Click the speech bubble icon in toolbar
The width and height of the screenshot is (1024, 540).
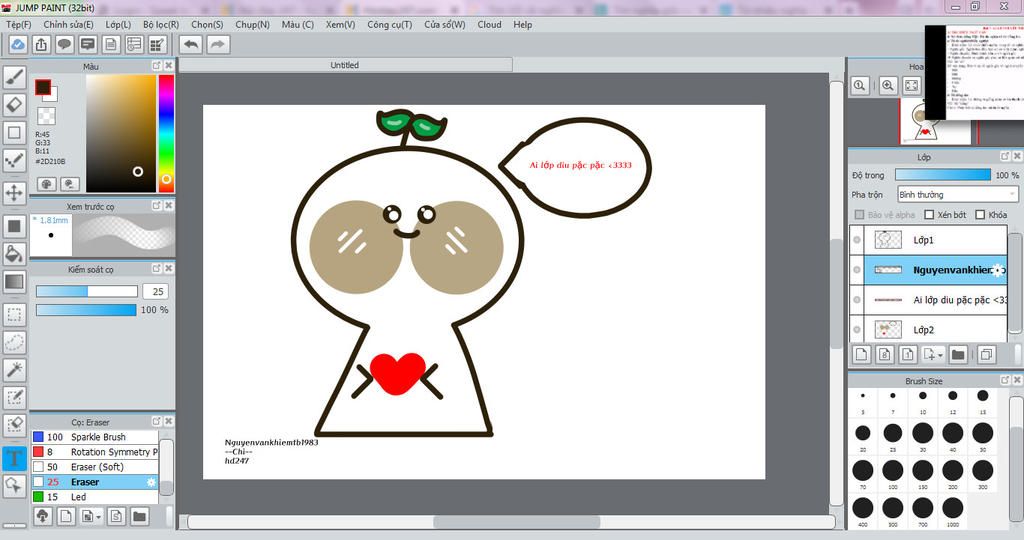[x=64, y=44]
